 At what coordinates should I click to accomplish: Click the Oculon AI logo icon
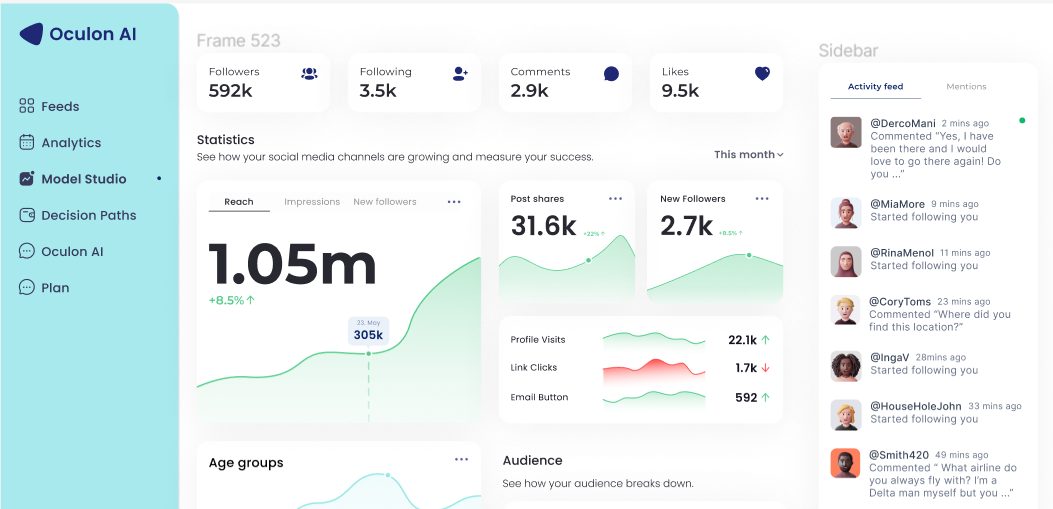[31, 34]
